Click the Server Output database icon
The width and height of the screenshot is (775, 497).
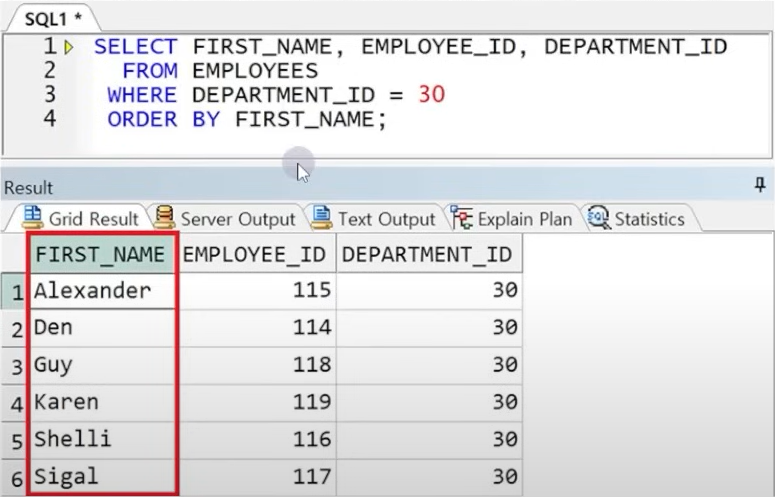point(165,217)
